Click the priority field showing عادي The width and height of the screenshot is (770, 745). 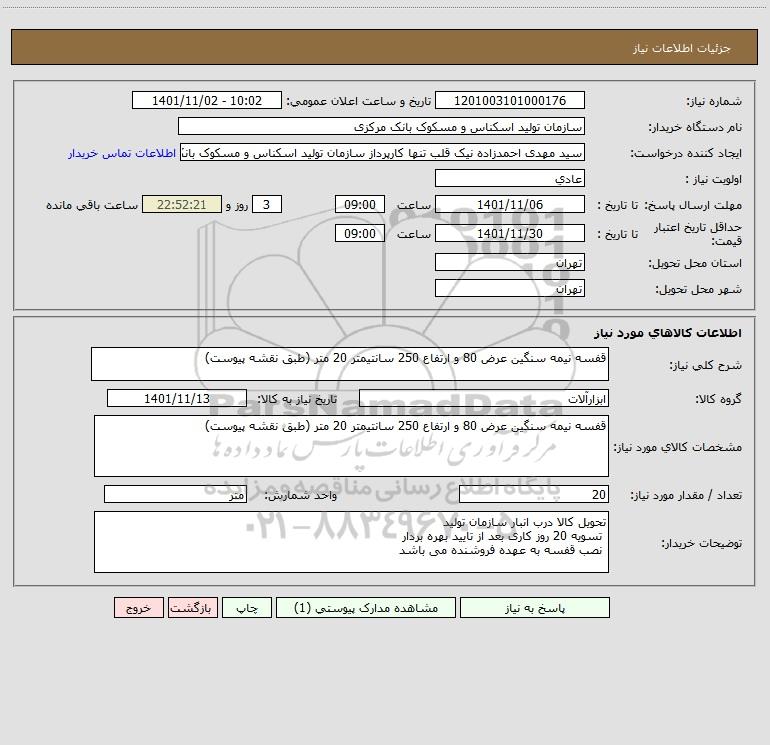[510, 178]
